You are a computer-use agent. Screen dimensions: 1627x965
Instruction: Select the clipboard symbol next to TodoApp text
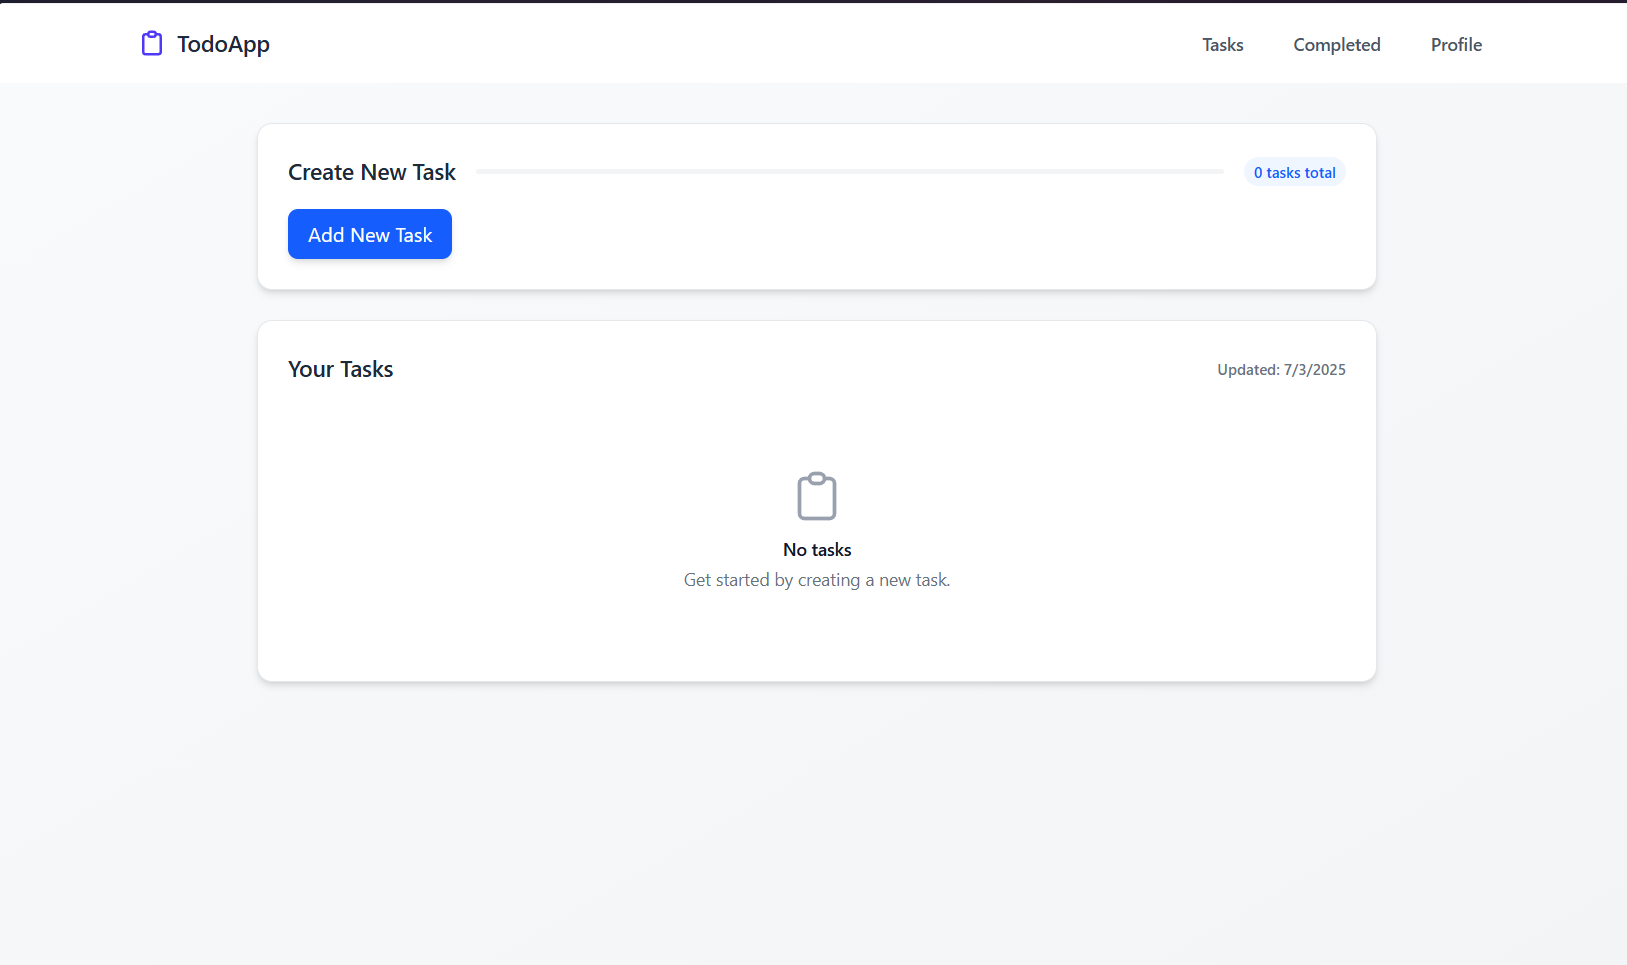pyautogui.click(x=151, y=43)
